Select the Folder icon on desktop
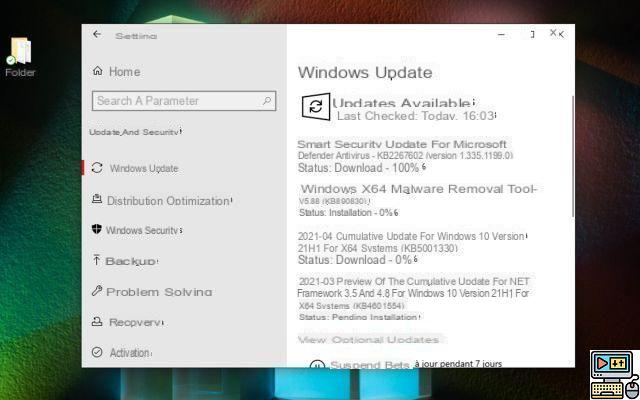 (x=20, y=57)
